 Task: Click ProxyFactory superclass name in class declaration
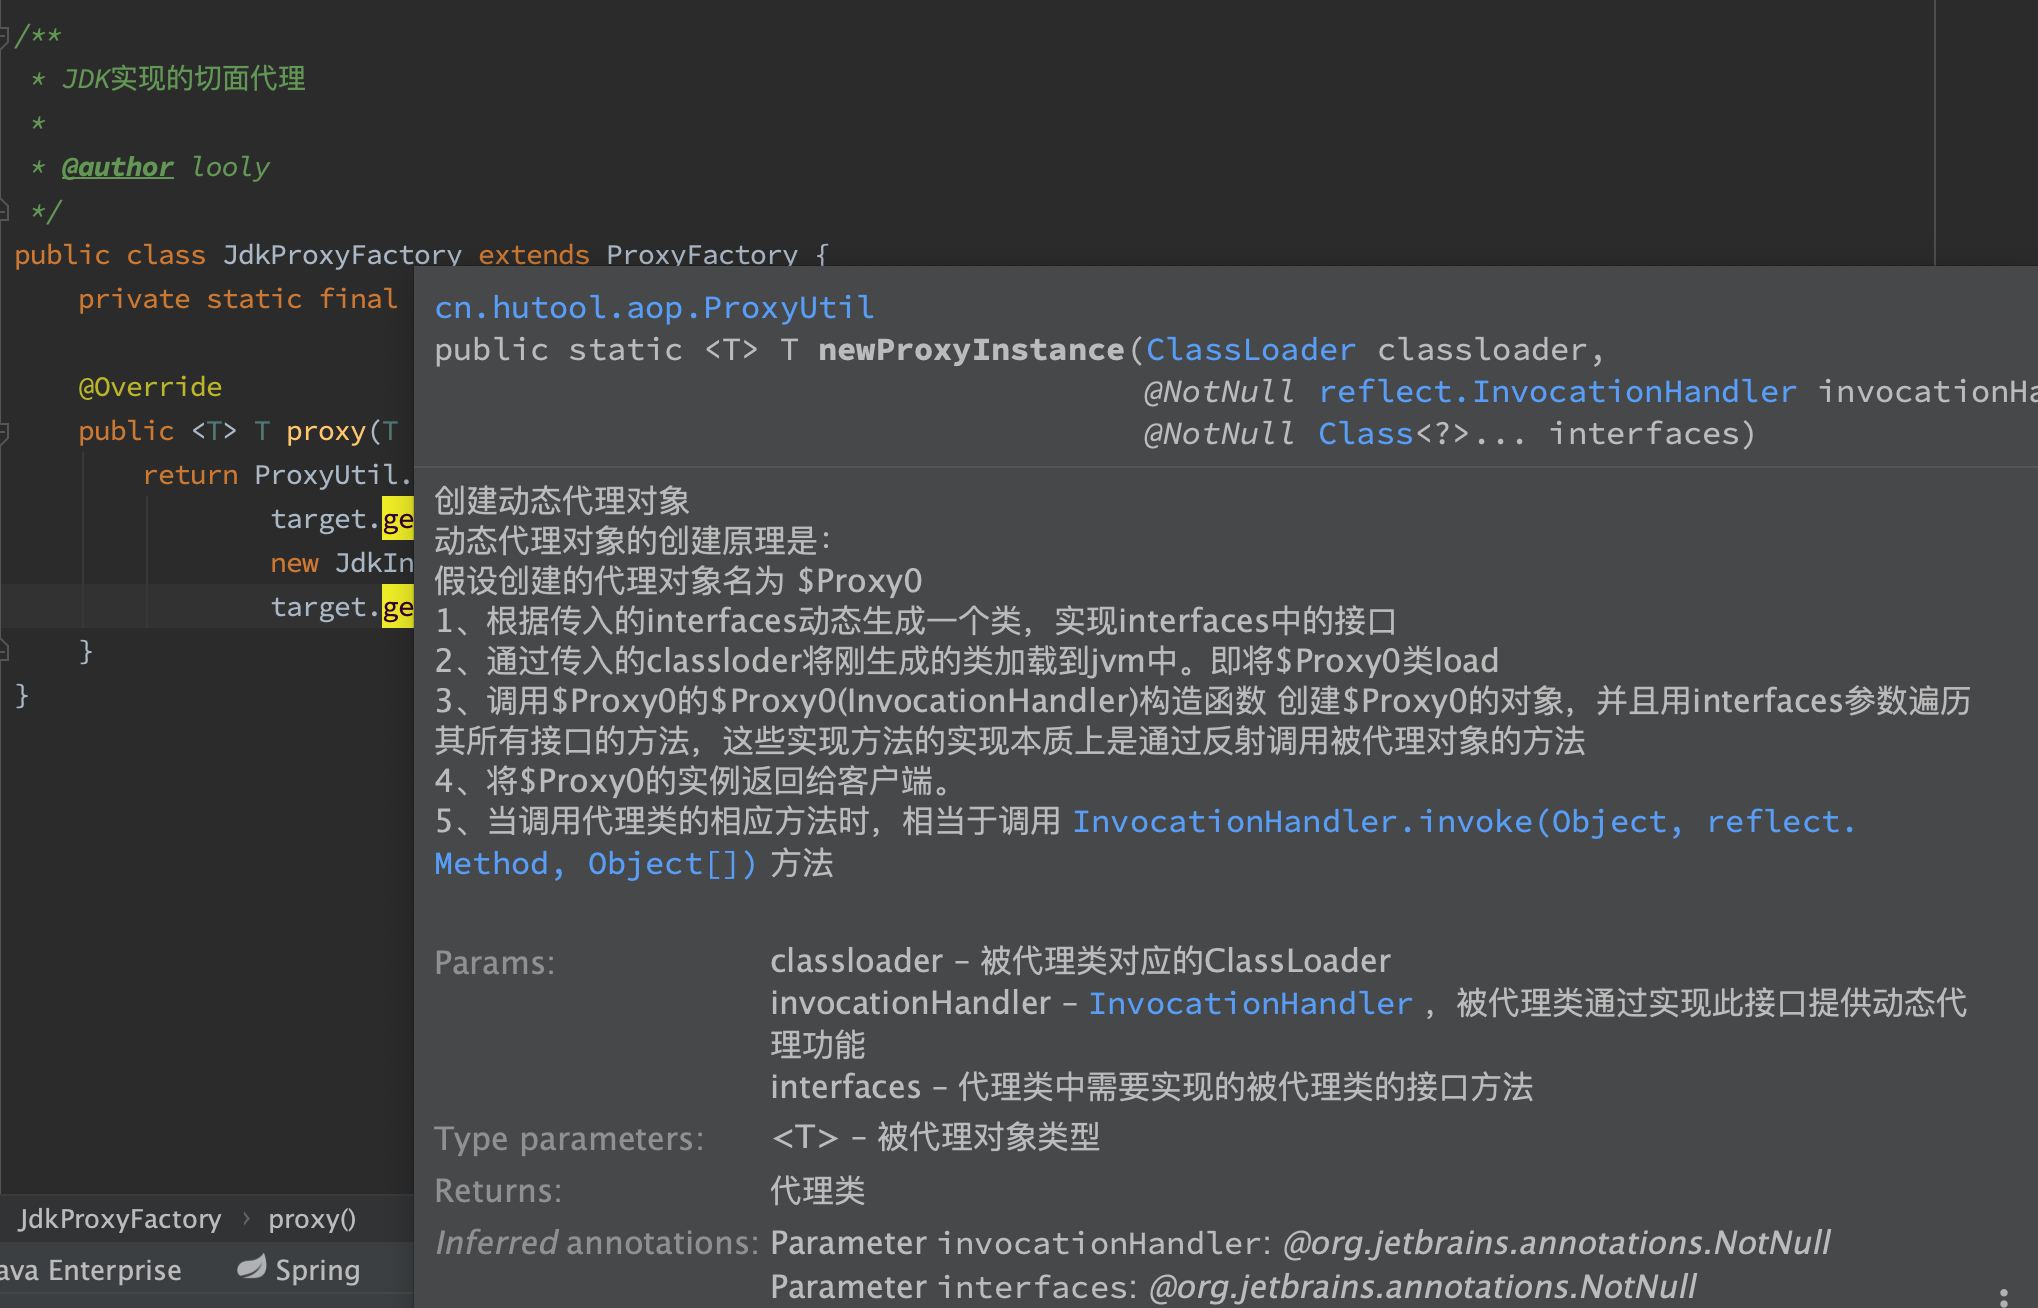[x=701, y=254]
